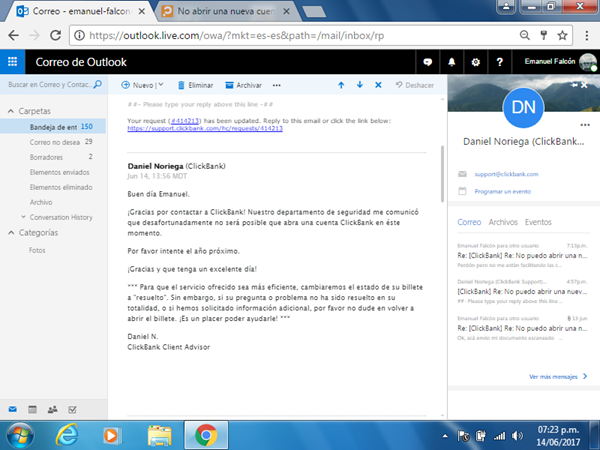Reload the page with refresh icon
600x450 pixels.
tap(56, 36)
